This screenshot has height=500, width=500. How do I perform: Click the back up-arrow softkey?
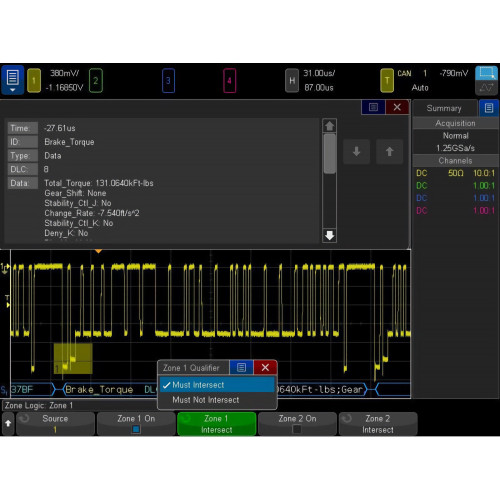(8, 423)
